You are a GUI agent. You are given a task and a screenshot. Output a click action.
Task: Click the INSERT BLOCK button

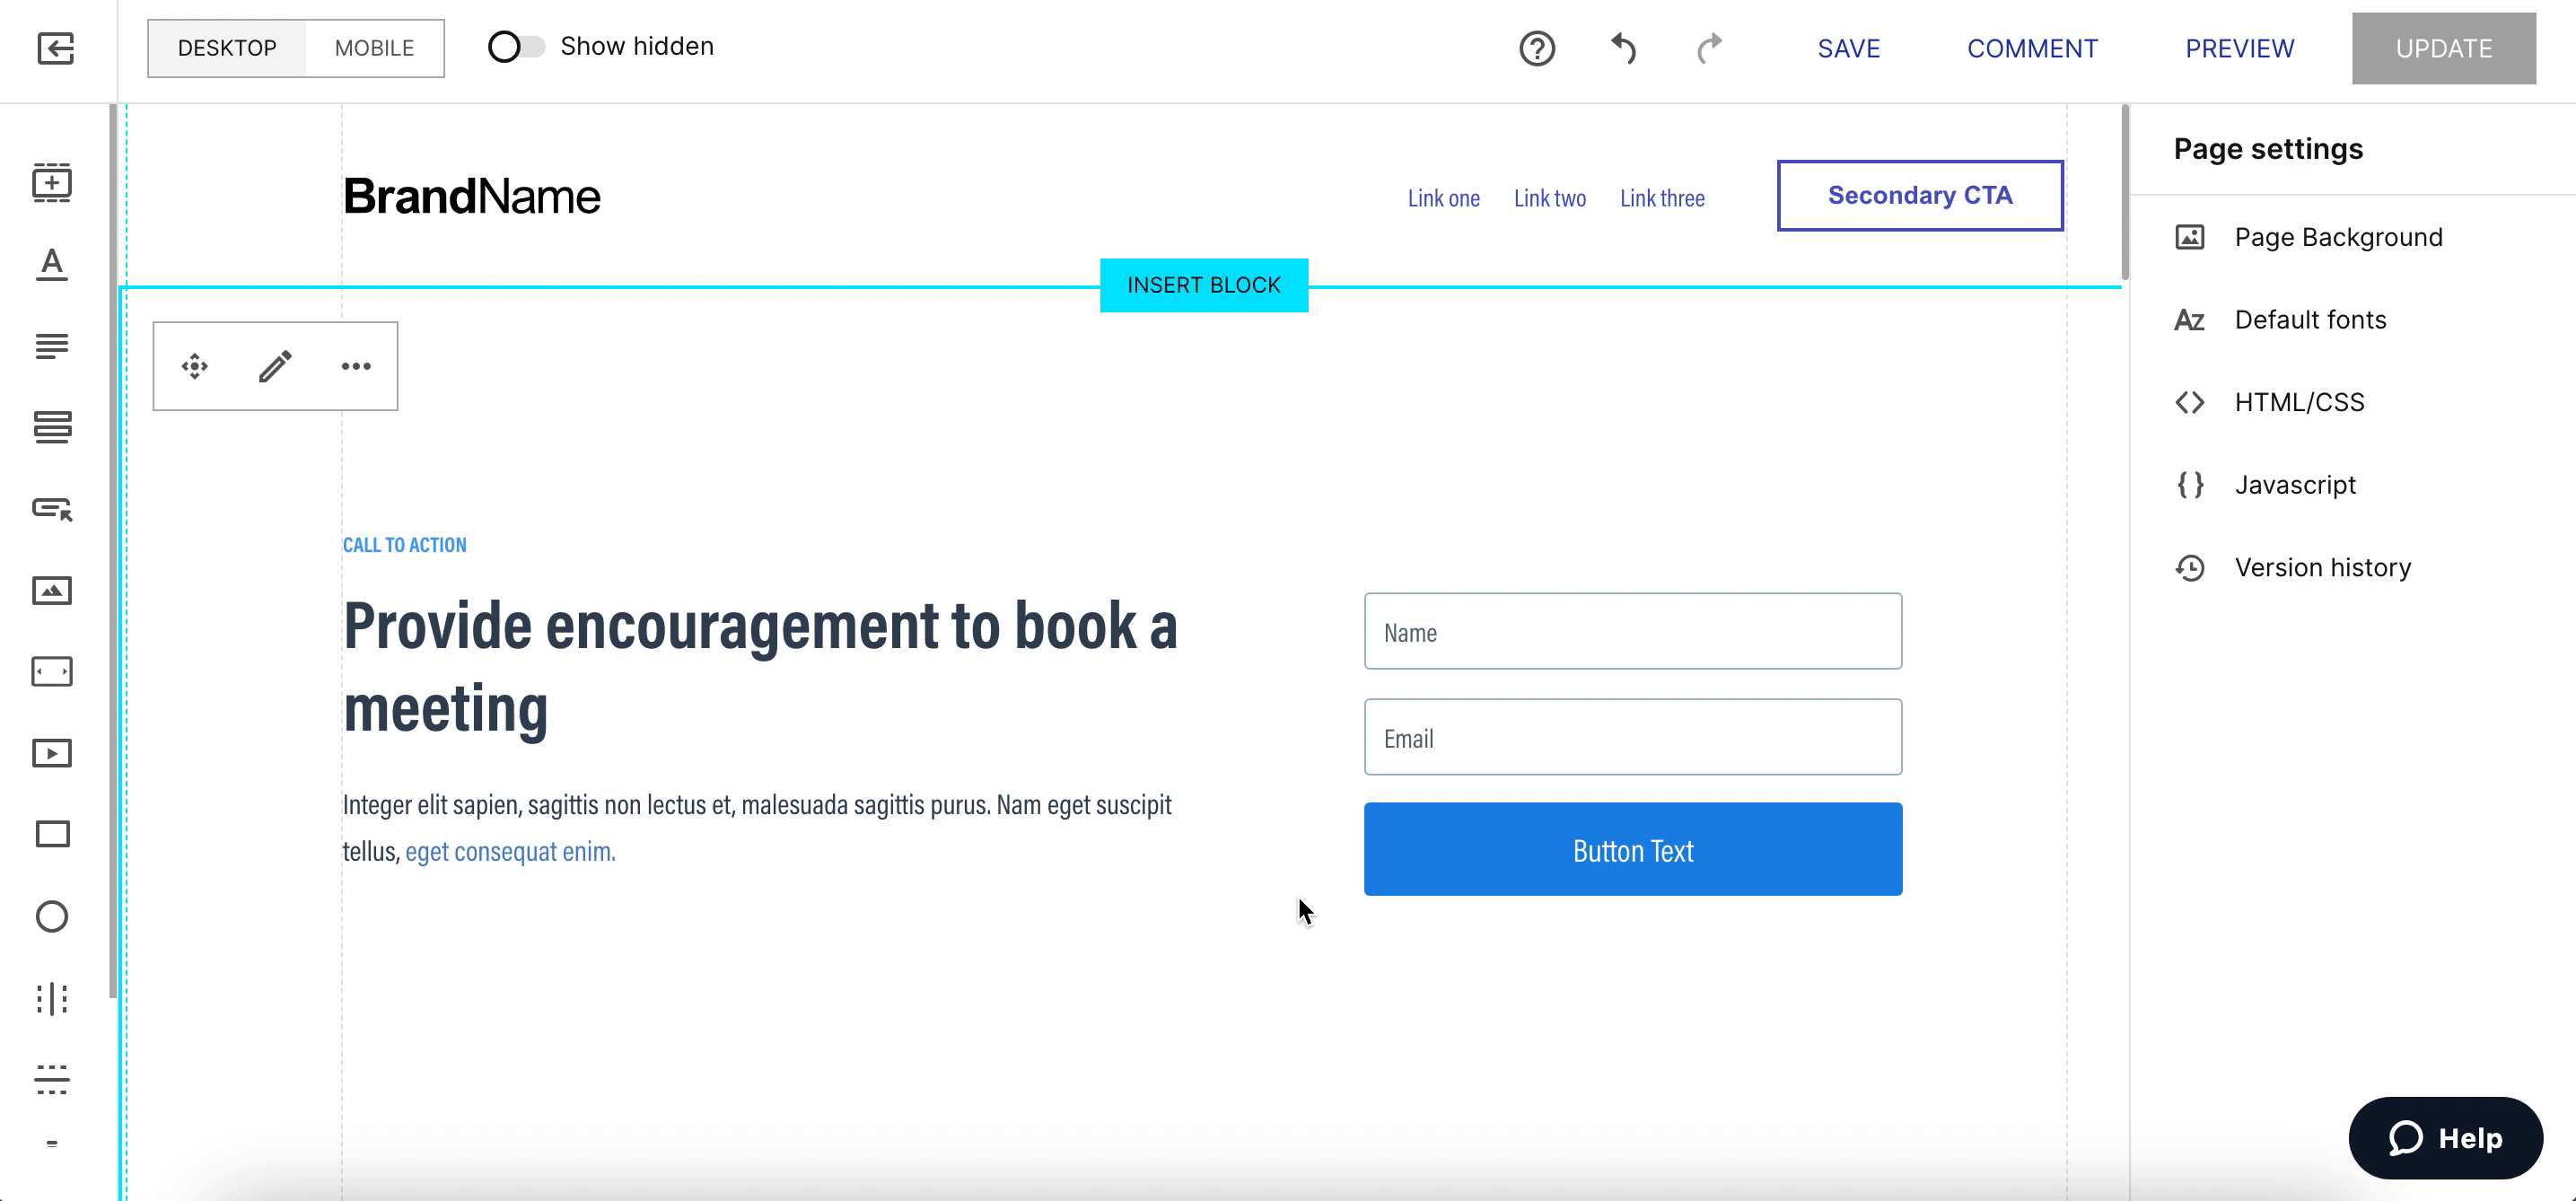tap(1204, 285)
